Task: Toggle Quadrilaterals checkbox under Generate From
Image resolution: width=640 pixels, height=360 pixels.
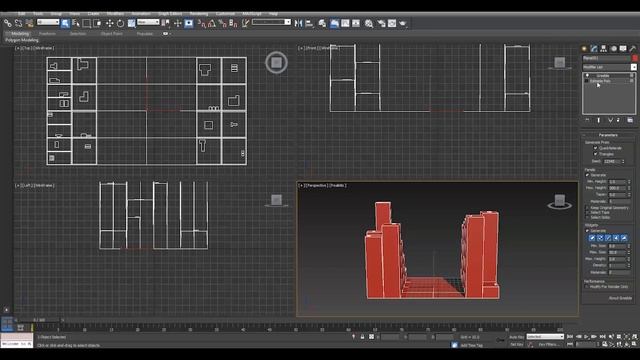Action: coord(595,148)
